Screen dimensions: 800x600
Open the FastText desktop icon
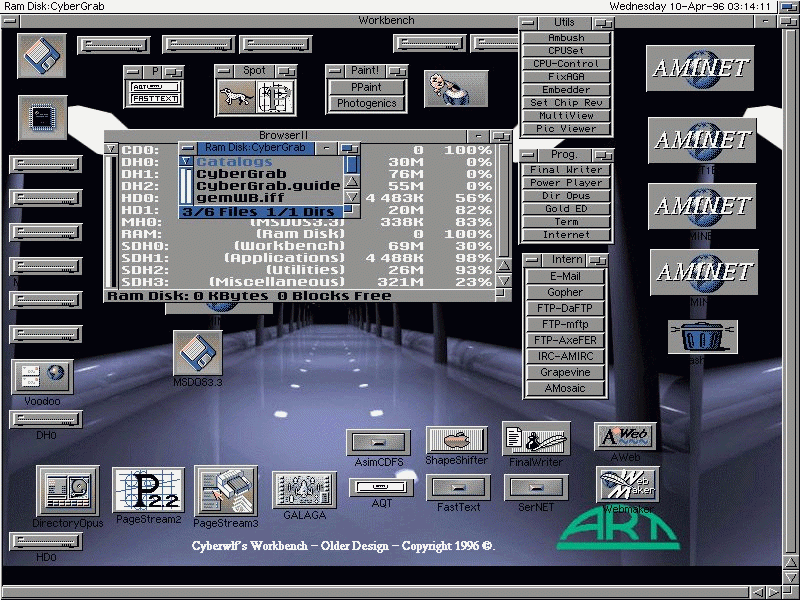point(458,487)
